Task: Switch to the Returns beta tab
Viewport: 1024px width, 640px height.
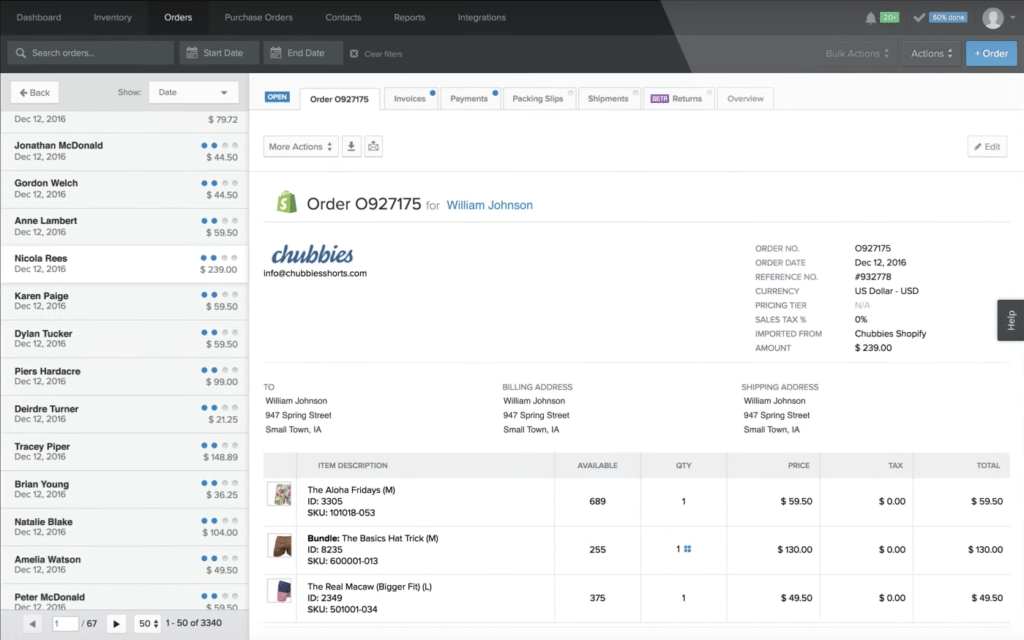Action: 678,99
